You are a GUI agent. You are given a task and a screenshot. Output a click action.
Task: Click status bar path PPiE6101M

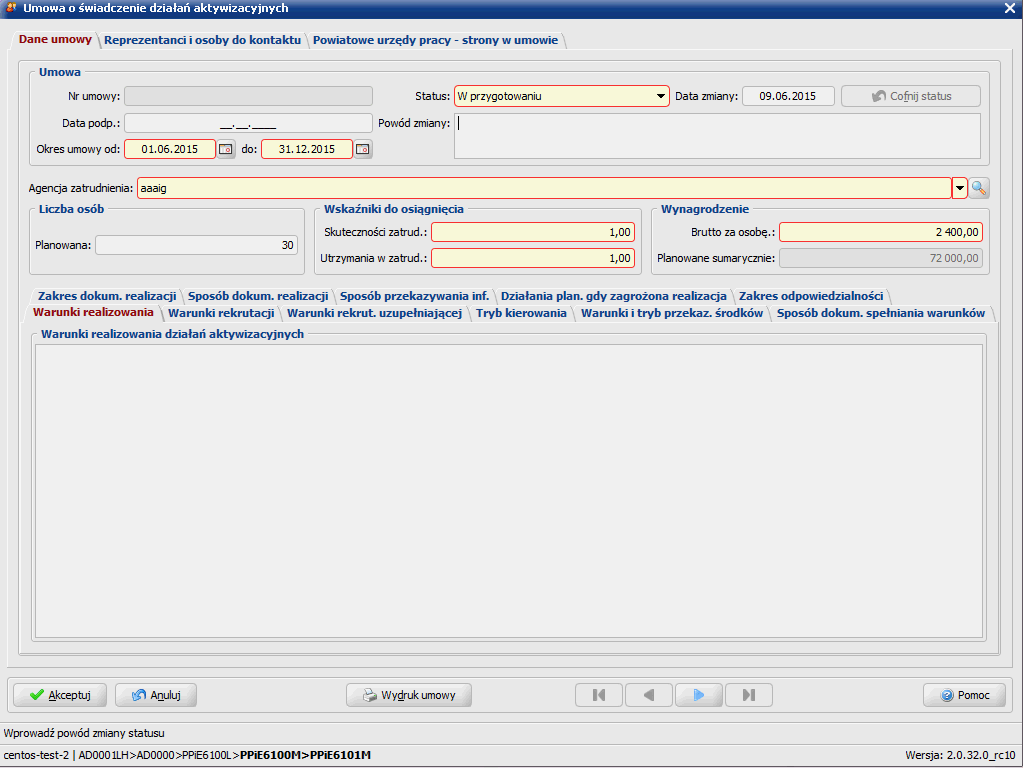pyautogui.click(x=340, y=756)
